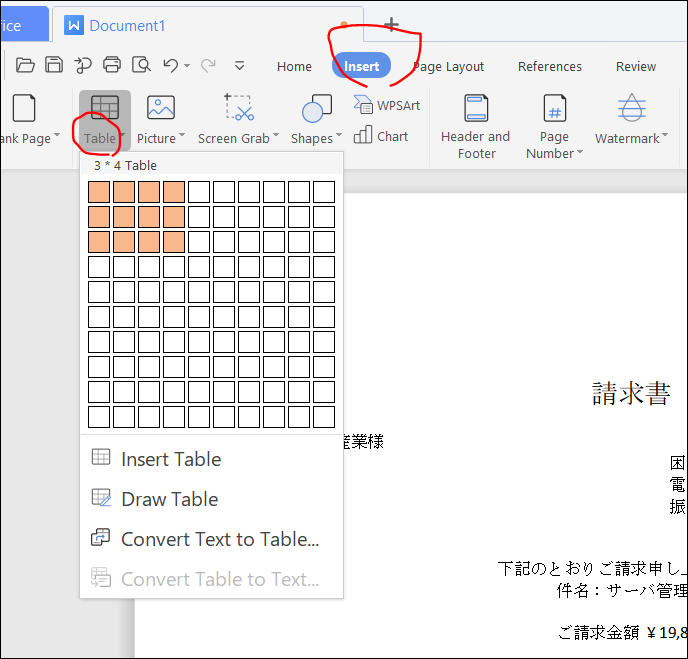The width and height of the screenshot is (688, 659).
Task: Click the Open folder icon in quick access toolbar
Action: point(25,65)
